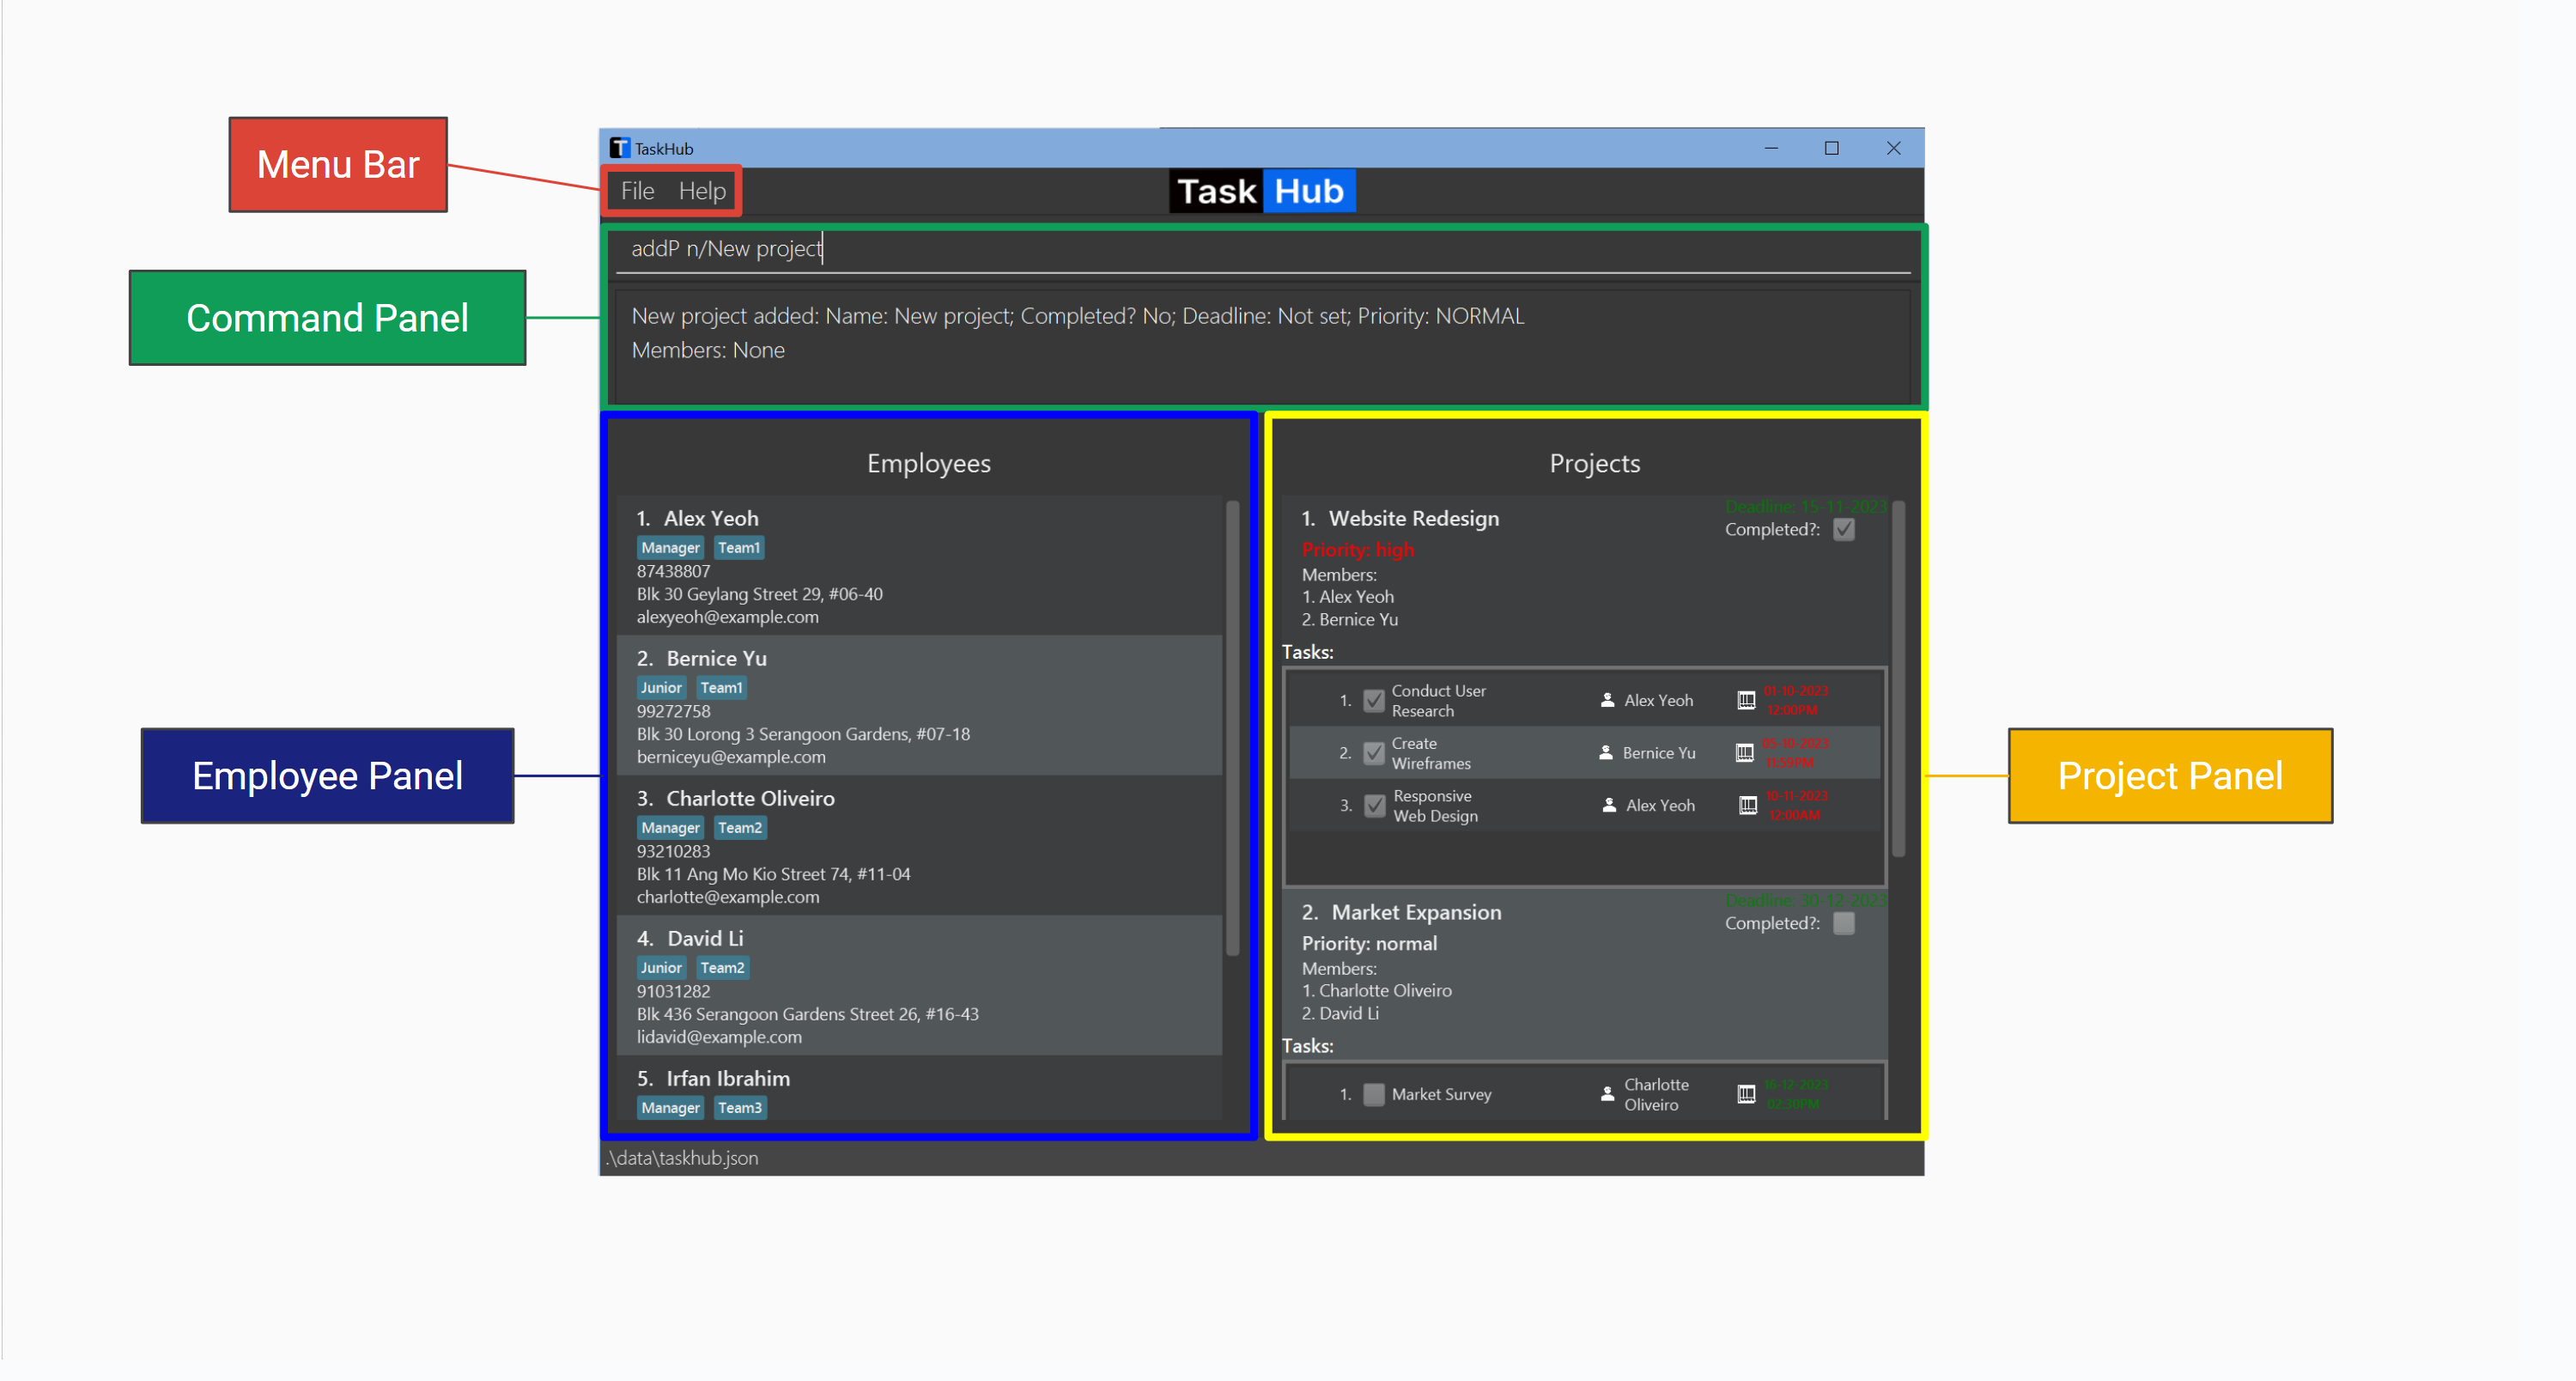Viewport: 2576px width, 1381px height.
Task: Click phone number 93210283
Action: (x=673, y=851)
